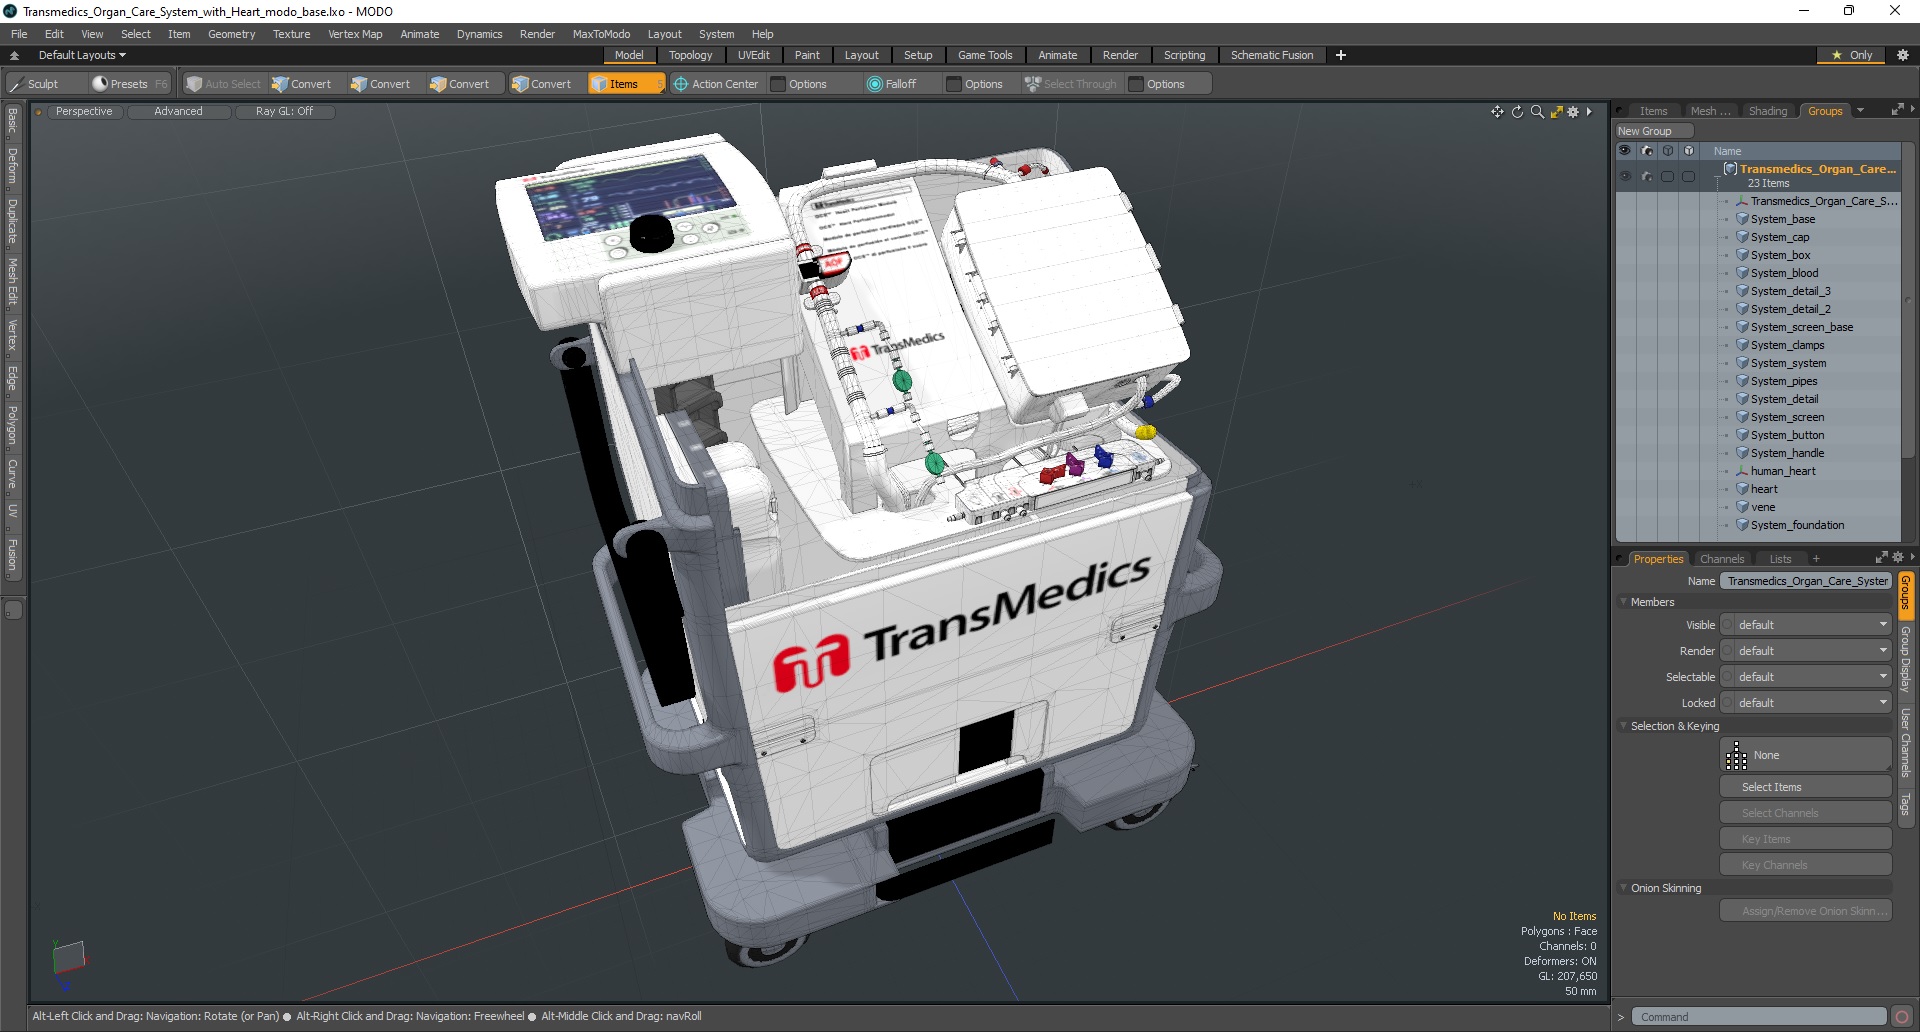Switch to the UVEdit layout tab
The image size is (1920, 1032).
tap(754, 55)
